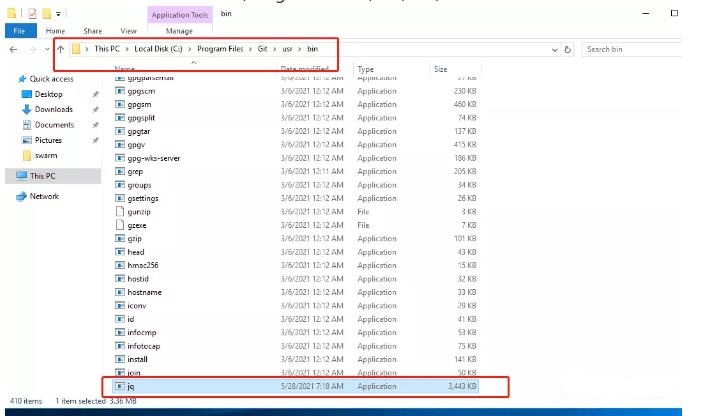Select the Documents folder in sidebar

[54, 125]
